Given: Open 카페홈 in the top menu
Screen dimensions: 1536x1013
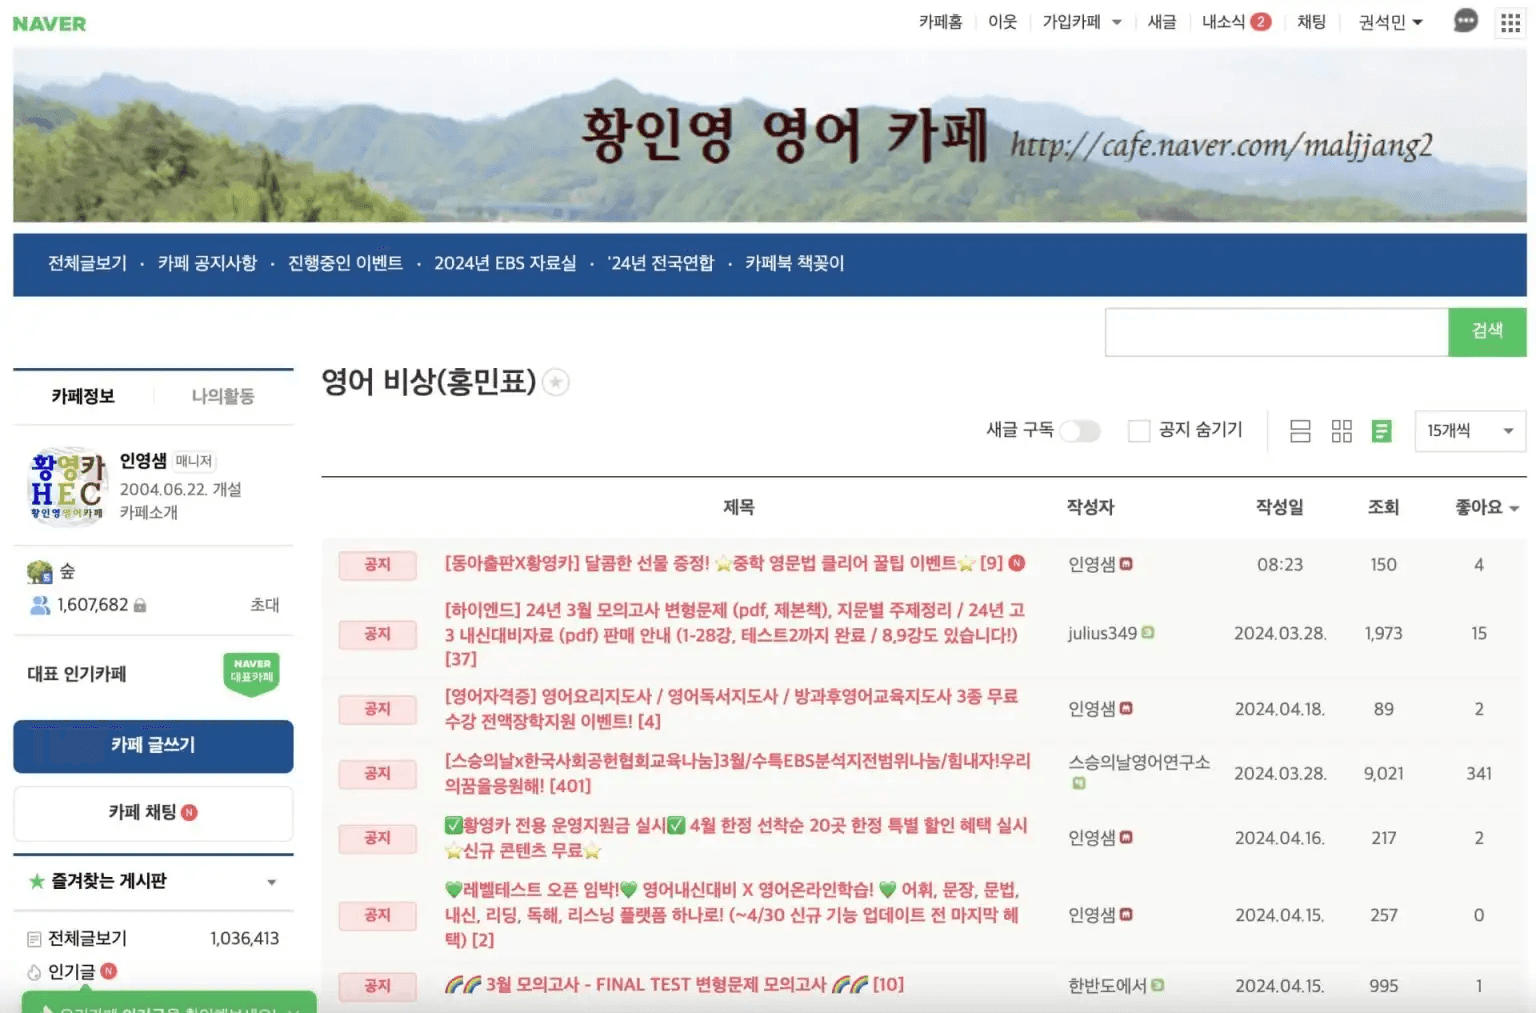Looking at the screenshot, I should [x=940, y=22].
